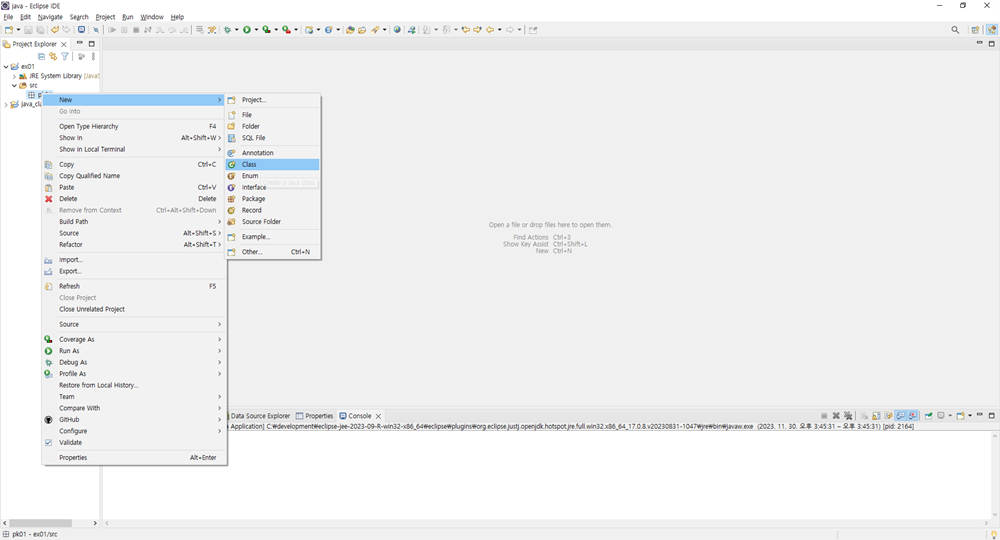
Task: Open the Open Perspective icon
Action: [975, 30]
